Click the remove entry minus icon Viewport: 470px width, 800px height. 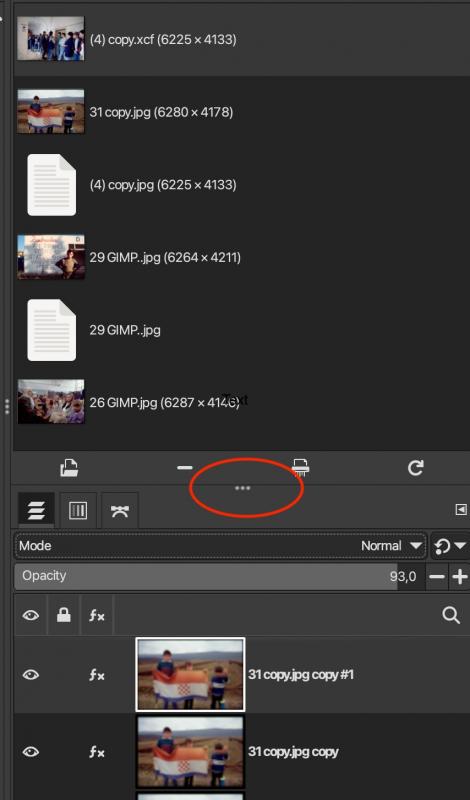click(185, 467)
